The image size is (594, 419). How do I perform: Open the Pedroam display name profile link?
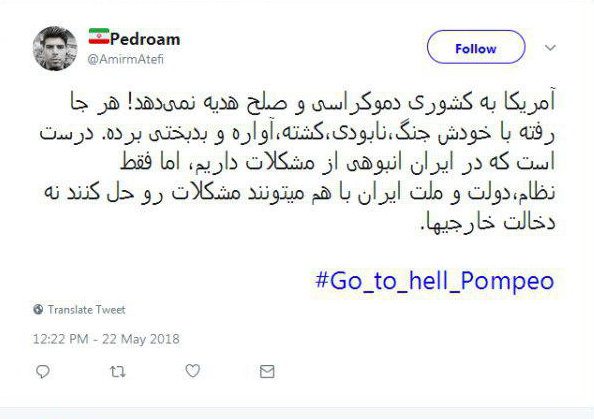[x=145, y=39]
